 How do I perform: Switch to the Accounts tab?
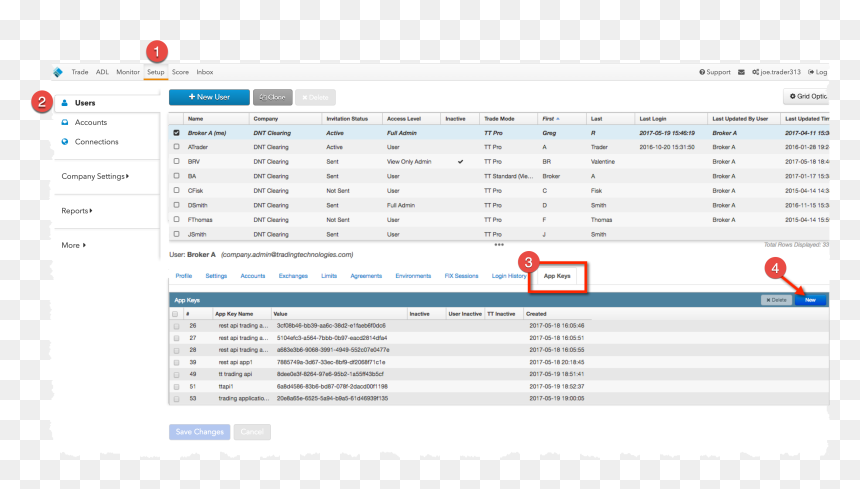253,276
